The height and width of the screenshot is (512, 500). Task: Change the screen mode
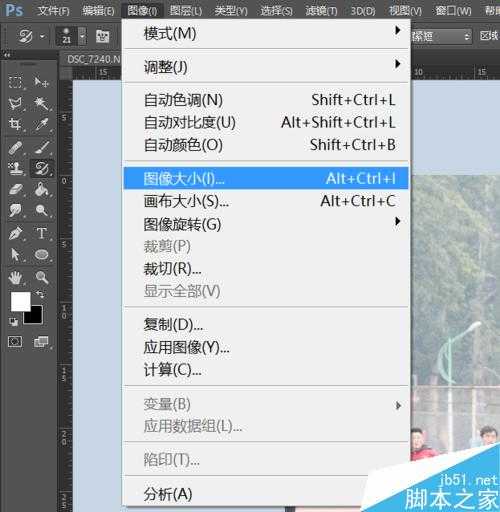point(41,342)
